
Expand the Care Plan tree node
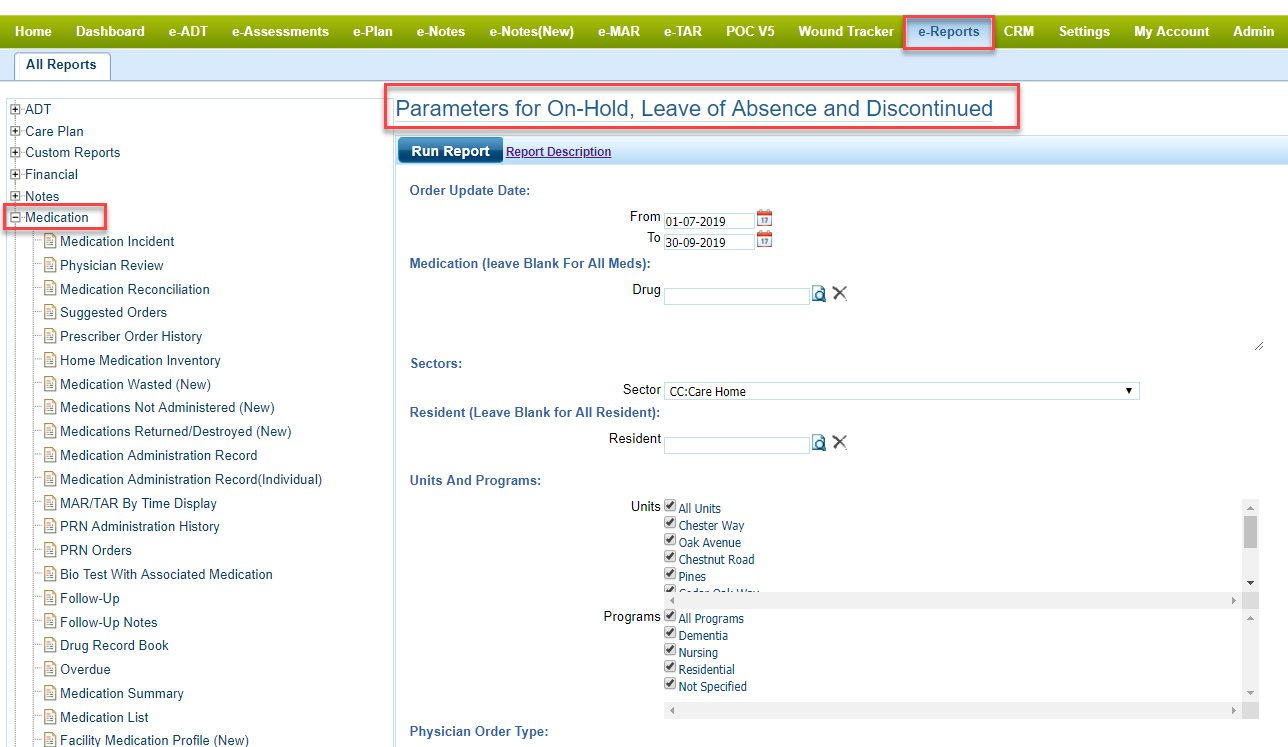(15, 131)
